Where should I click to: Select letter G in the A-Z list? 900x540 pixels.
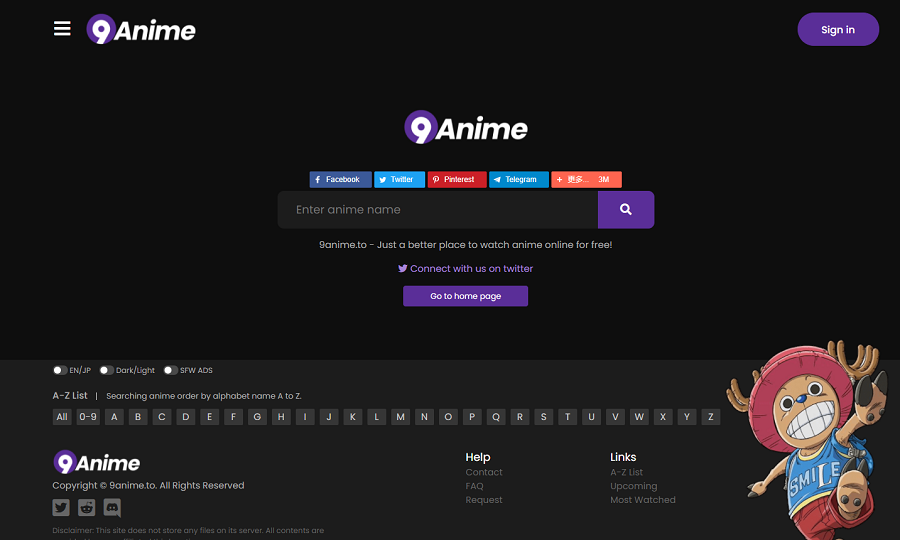point(257,417)
